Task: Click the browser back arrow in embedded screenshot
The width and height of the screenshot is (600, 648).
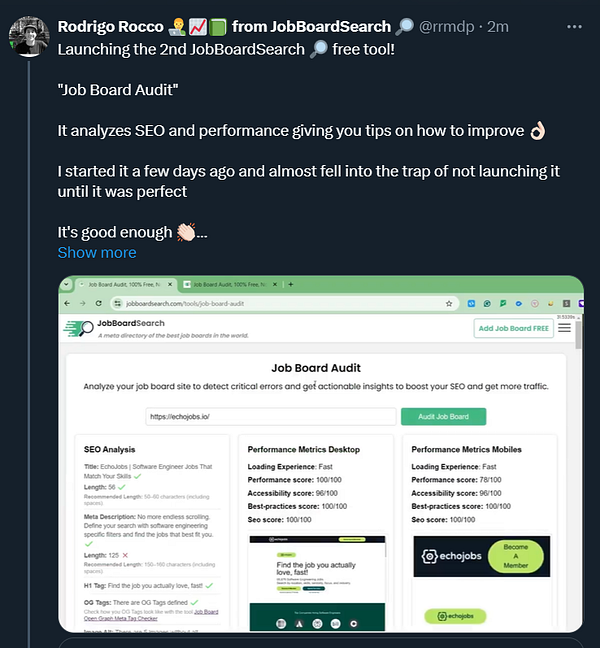Action: 67,303
